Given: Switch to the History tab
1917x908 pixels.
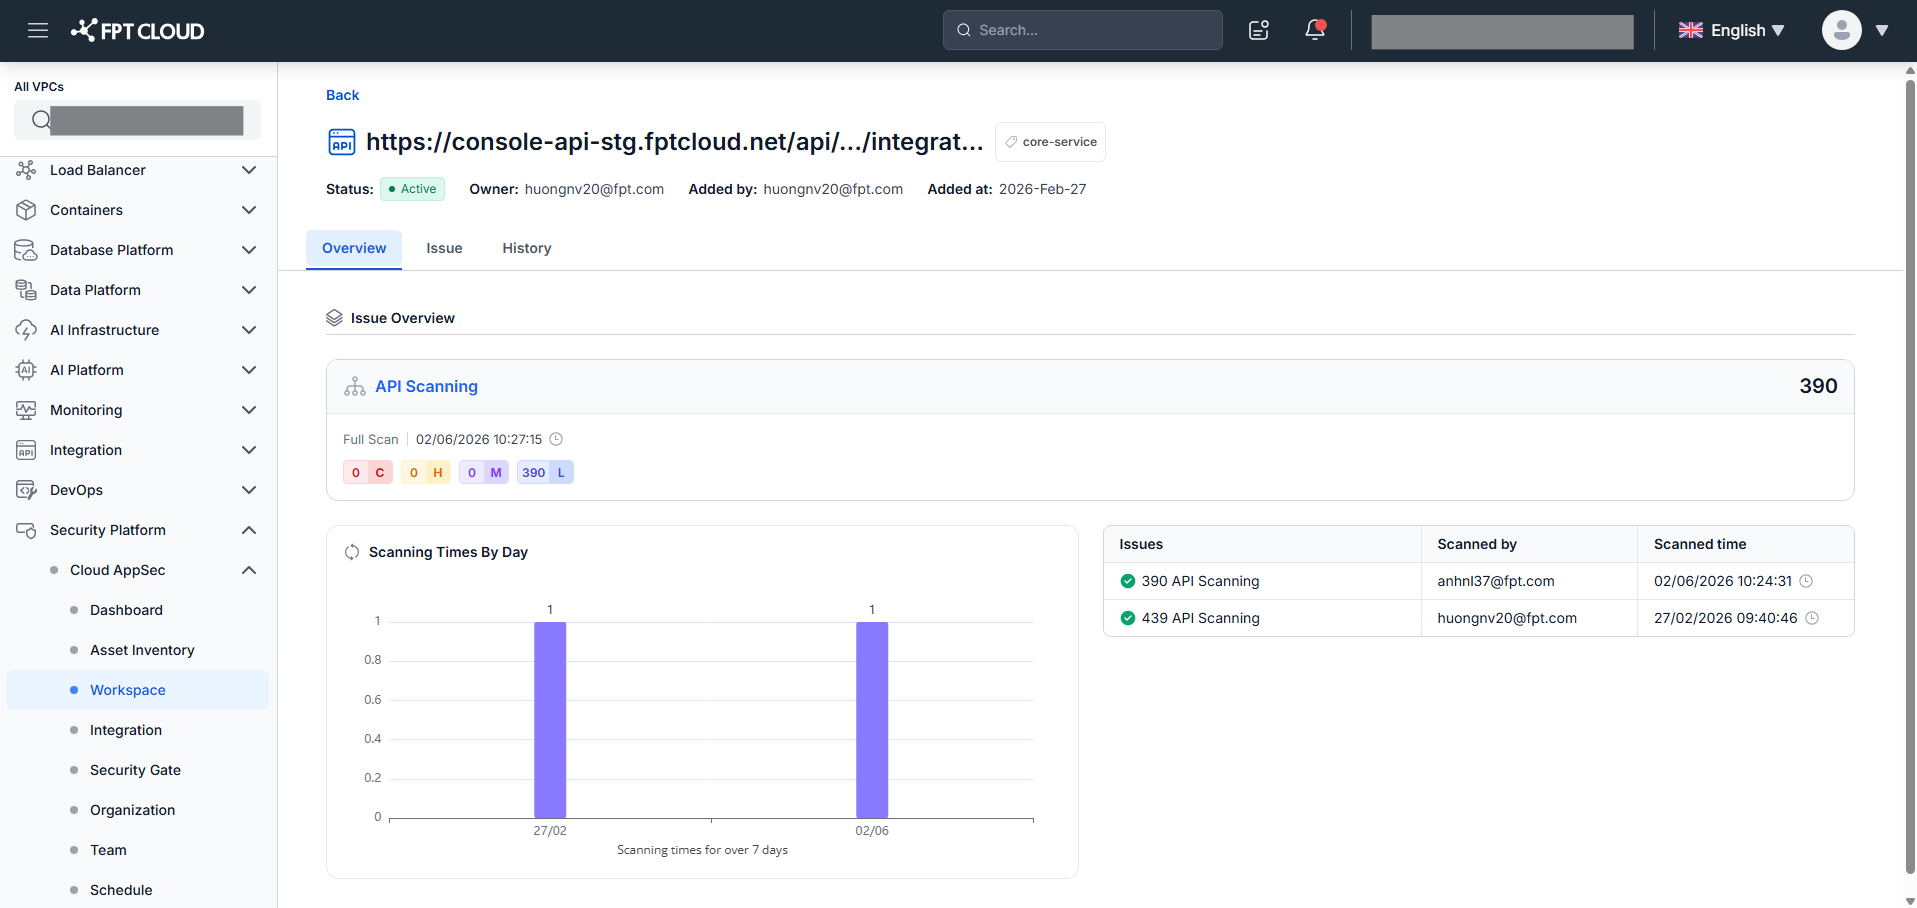Looking at the screenshot, I should pyautogui.click(x=527, y=248).
